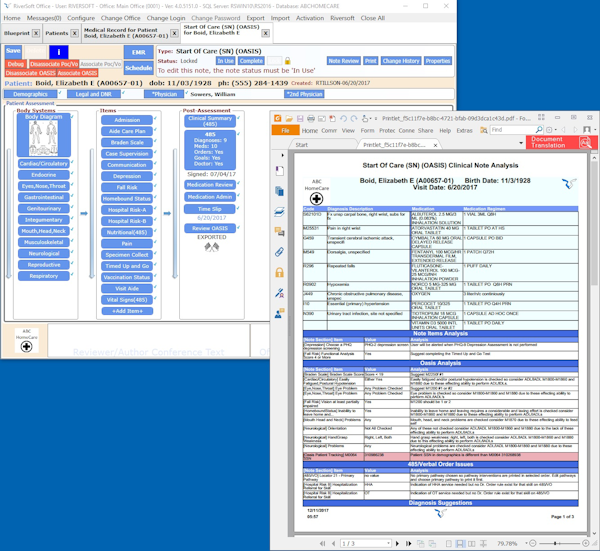Go to first page in PDF viewer
The height and width of the screenshot is (551, 600).
tap(323, 543)
